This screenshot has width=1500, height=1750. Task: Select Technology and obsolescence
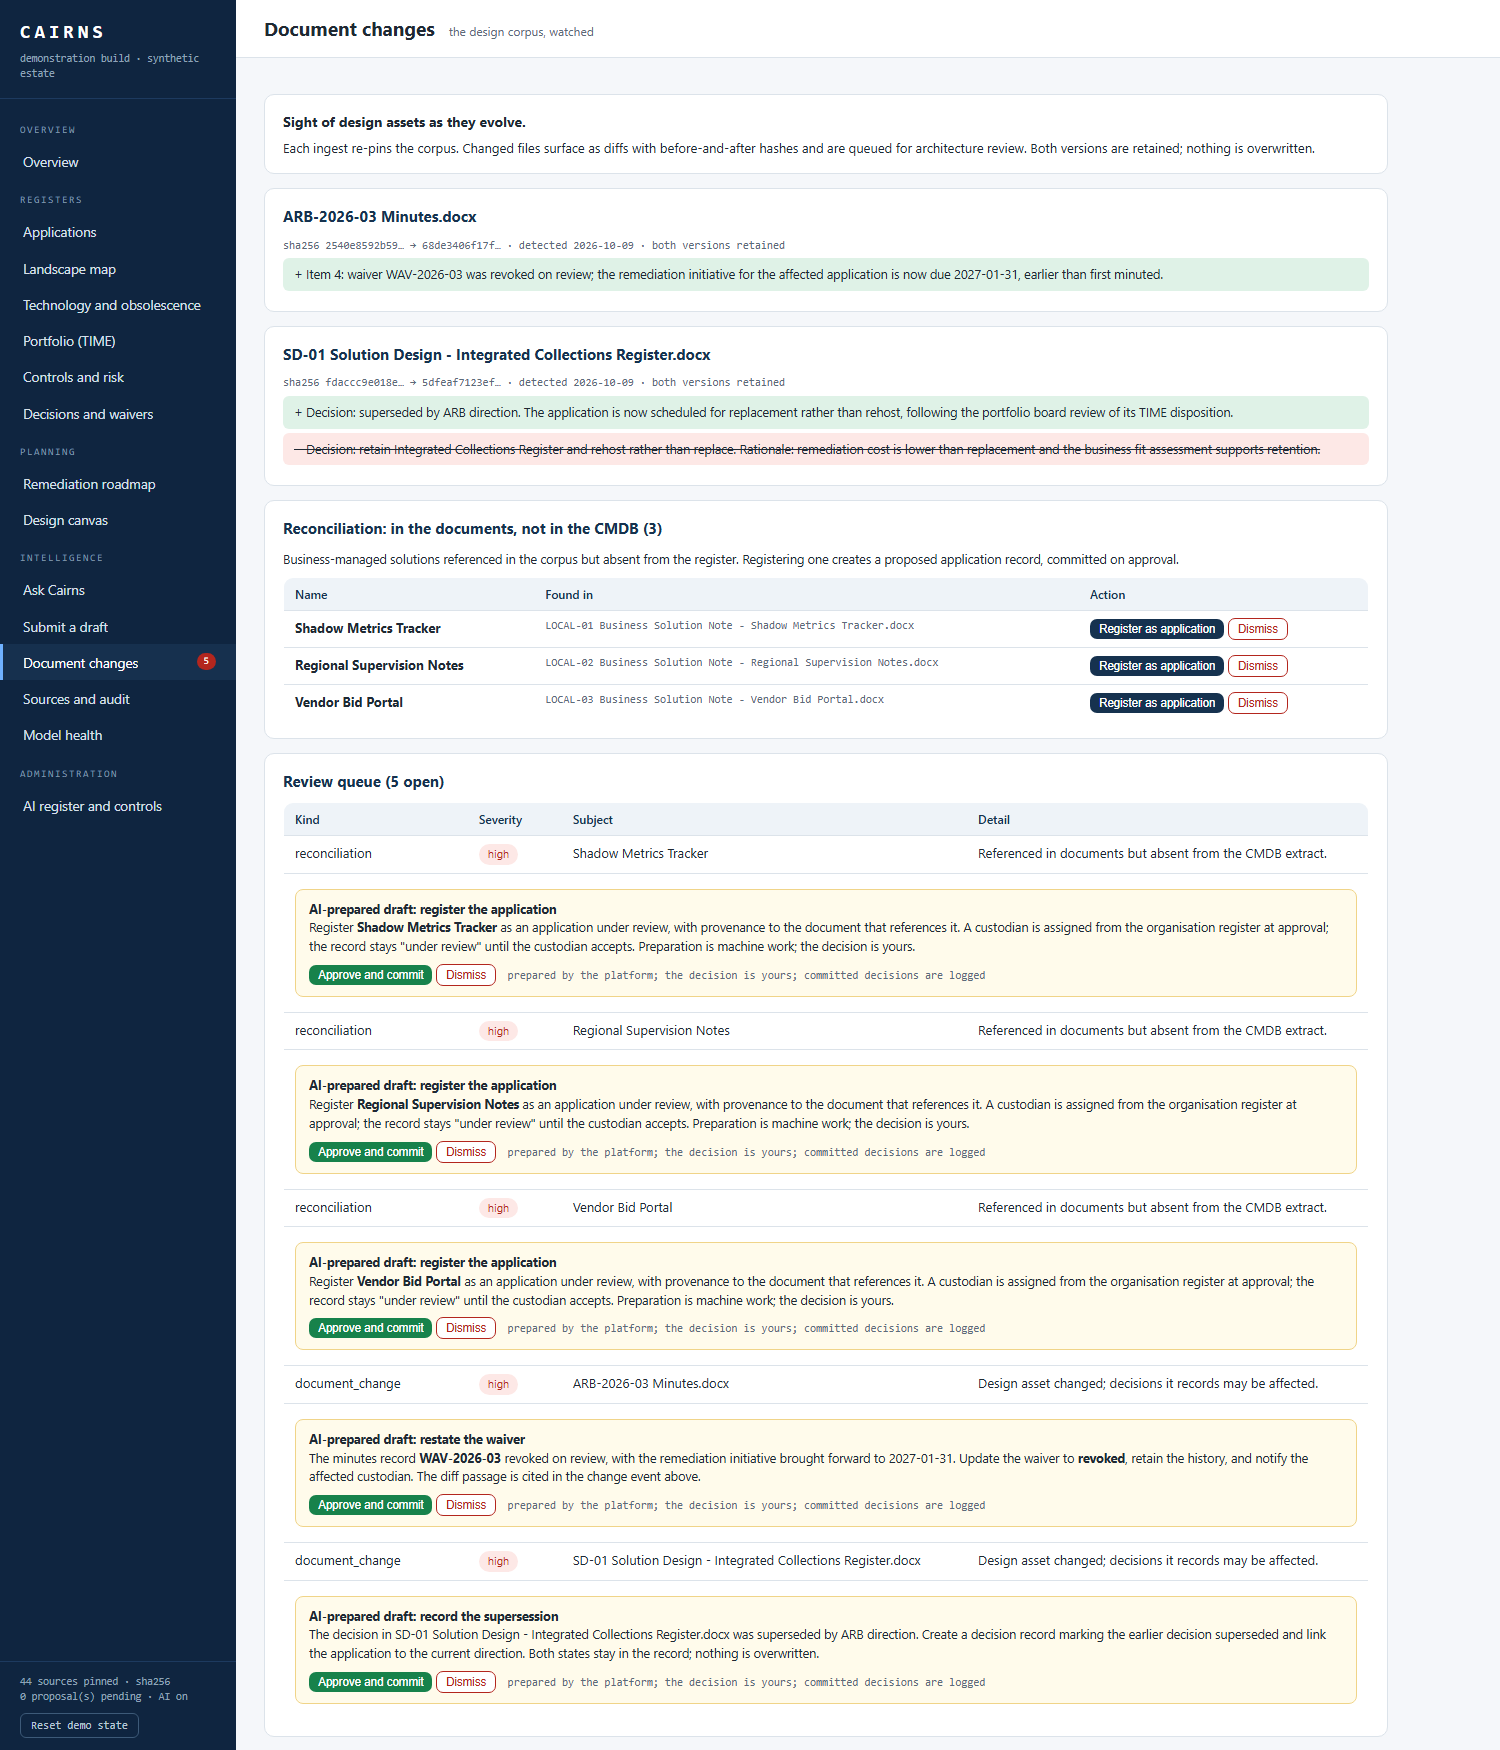pyautogui.click(x=112, y=305)
